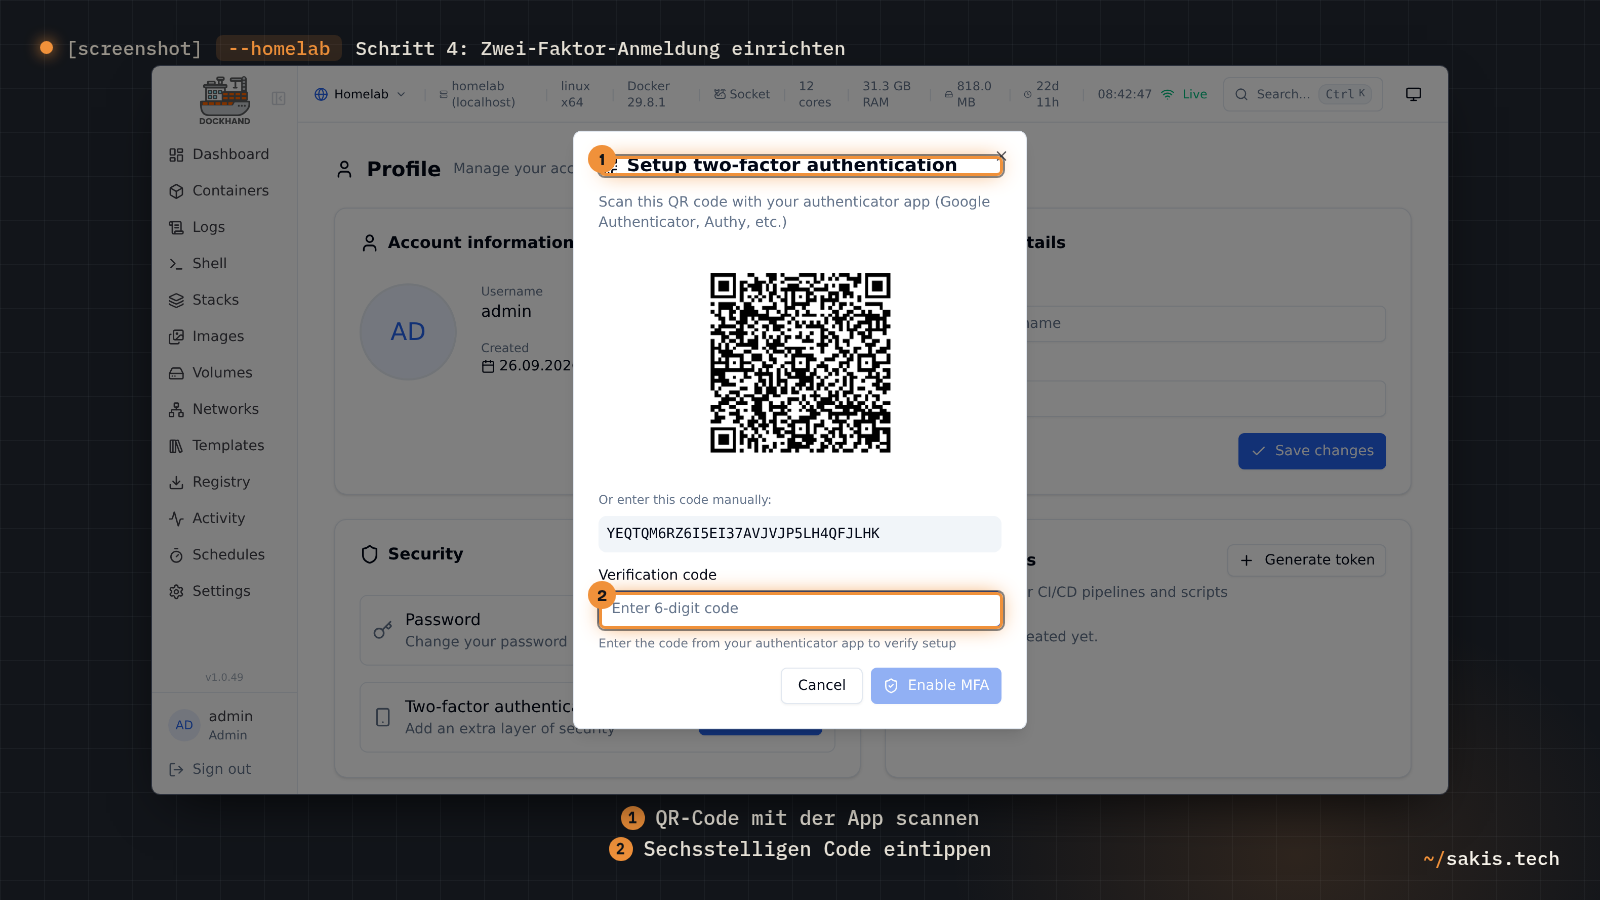1600x900 pixels.
Task: Click the 12 cores stat
Action: coord(814,94)
